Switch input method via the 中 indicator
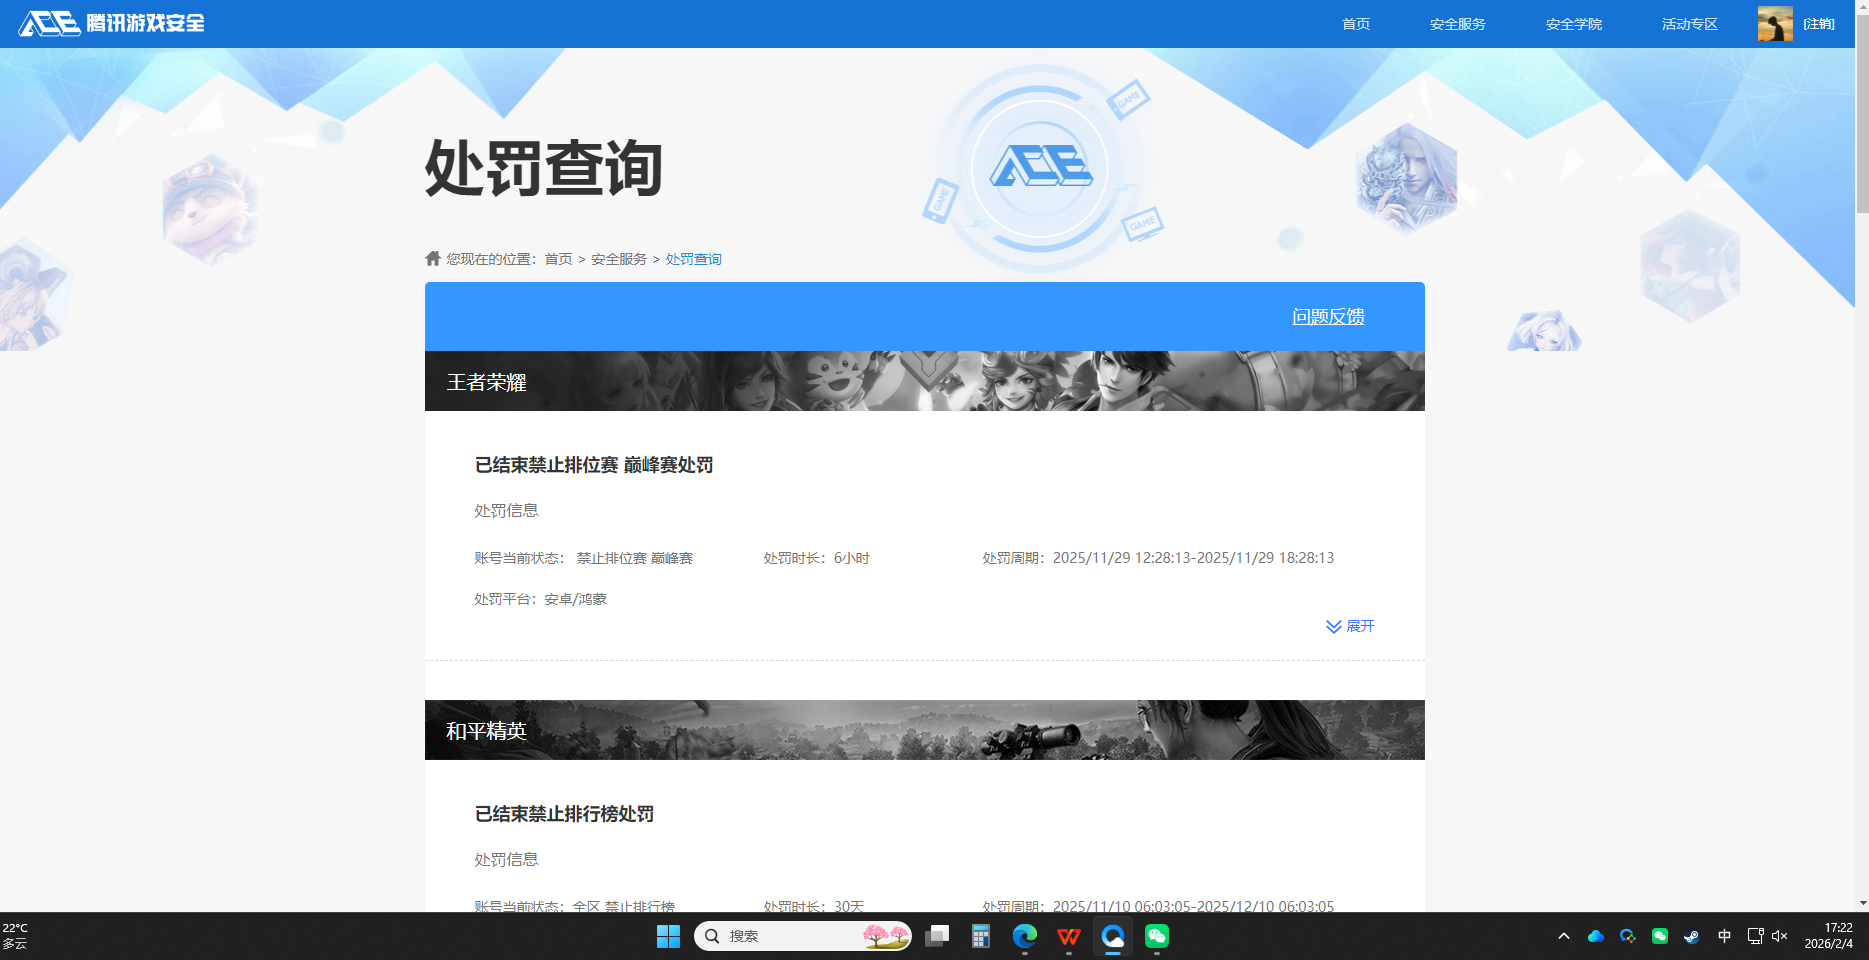This screenshot has width=1869, height=960. [1724, 936]
